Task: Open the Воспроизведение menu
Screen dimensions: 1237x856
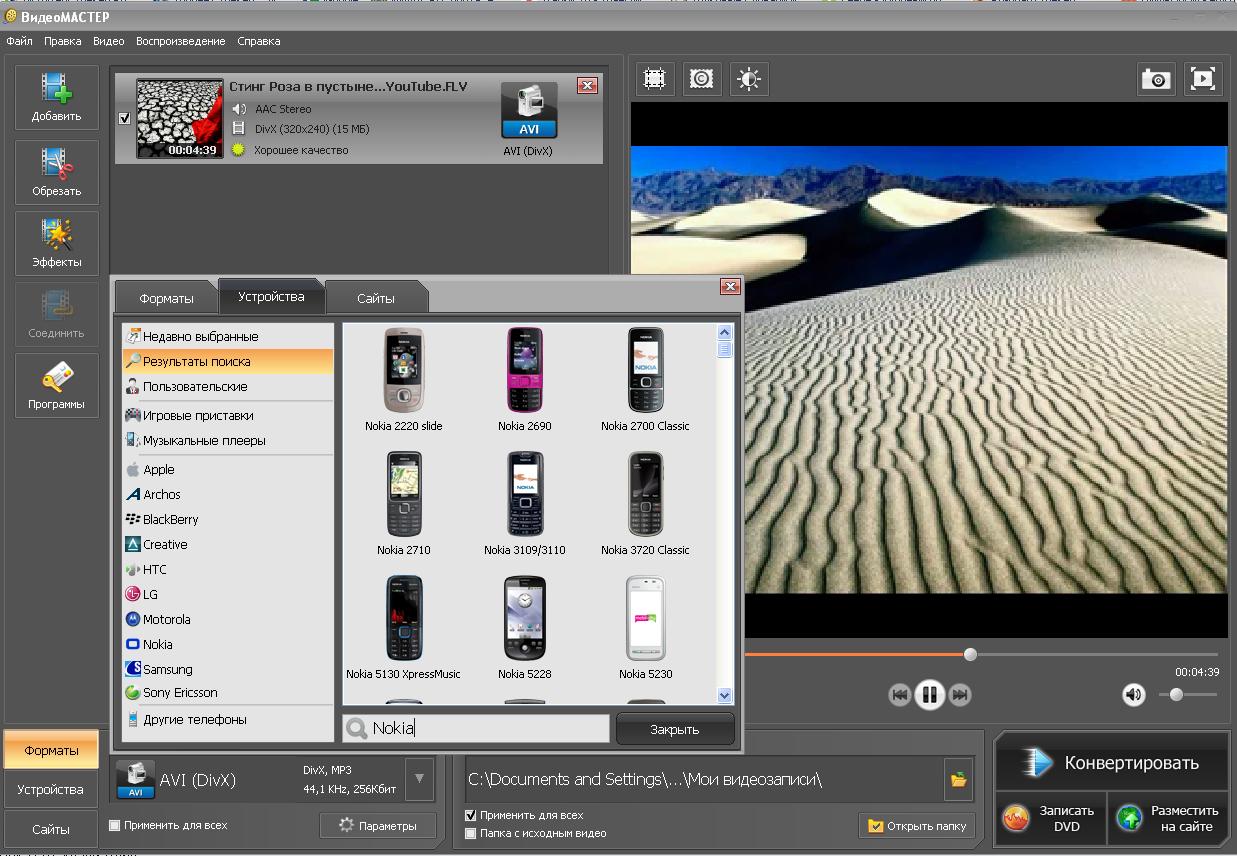Action: 180,41
